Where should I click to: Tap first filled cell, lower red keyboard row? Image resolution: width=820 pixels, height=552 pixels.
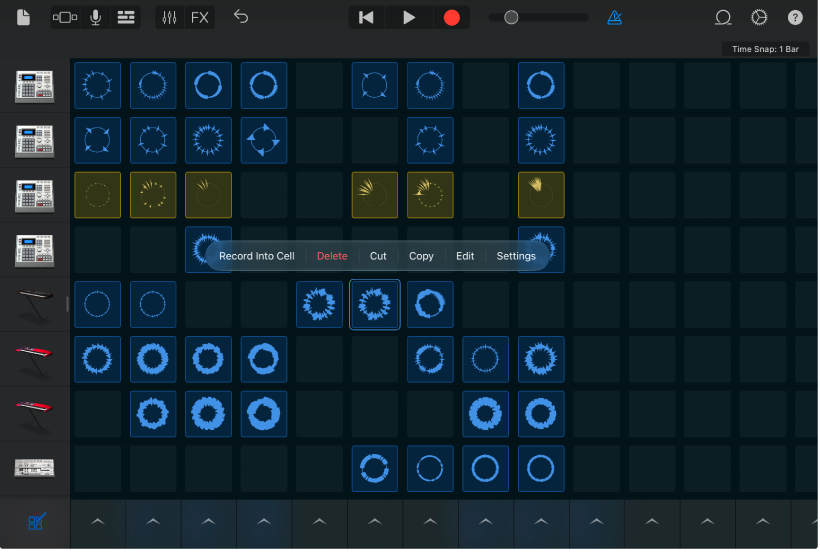coord(153,413)
